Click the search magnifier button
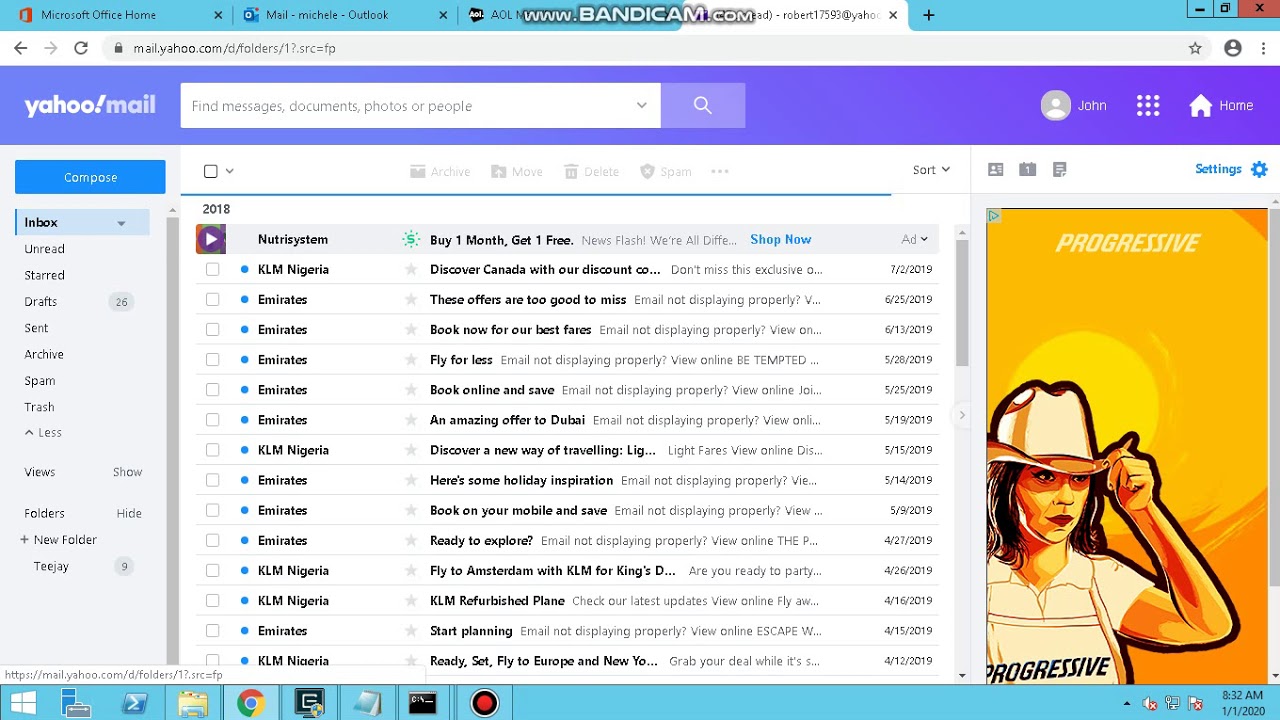 (x=703, y=105)
